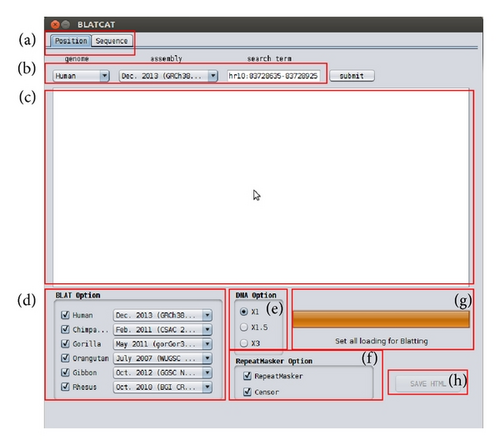Uncheck the Gibbon checkbox

pyautogui.click(x=65, y=372)
